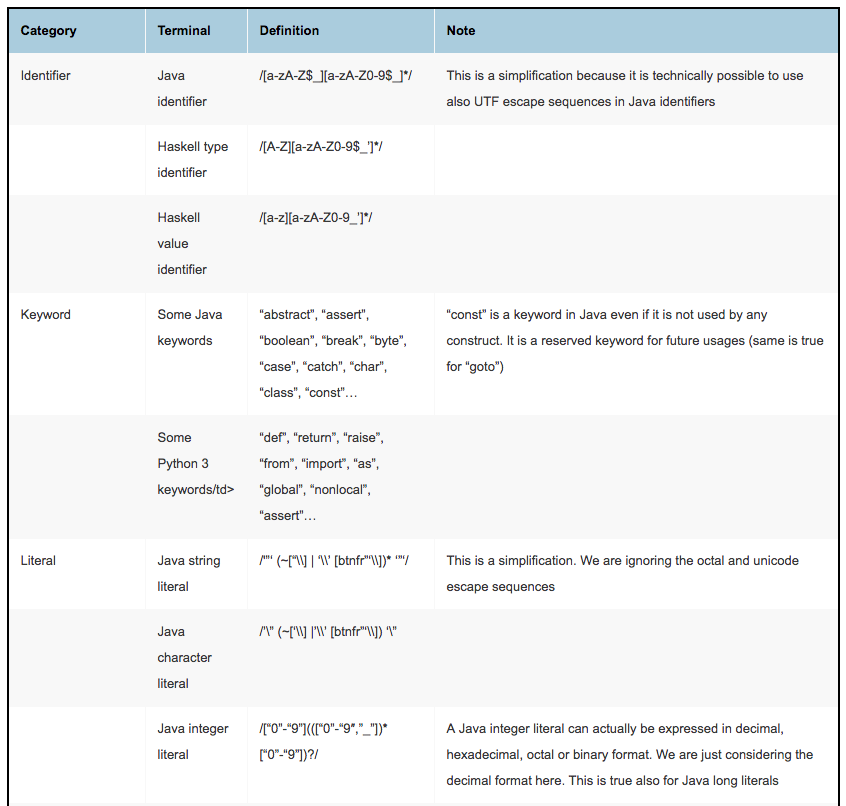This screenshot has width=846, height=806.
Task: Click the Python keywords list starting with "def"
Action: [320, 476]
